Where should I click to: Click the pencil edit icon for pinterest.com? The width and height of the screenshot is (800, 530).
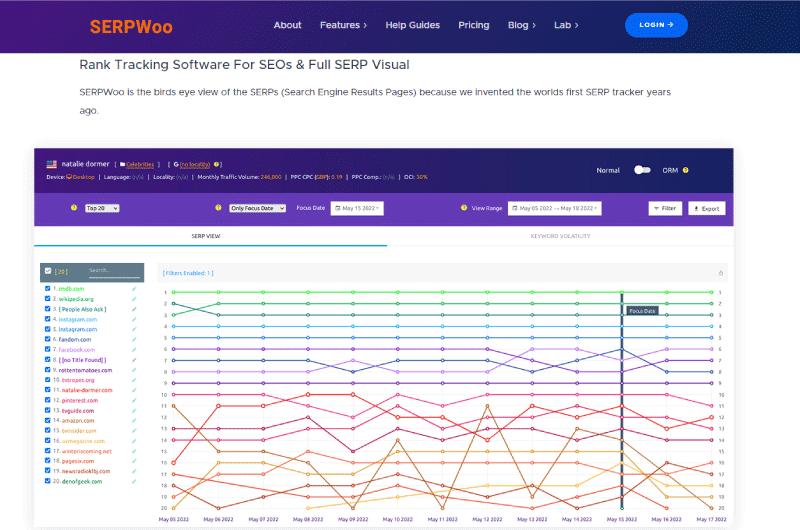pos(134,400)
